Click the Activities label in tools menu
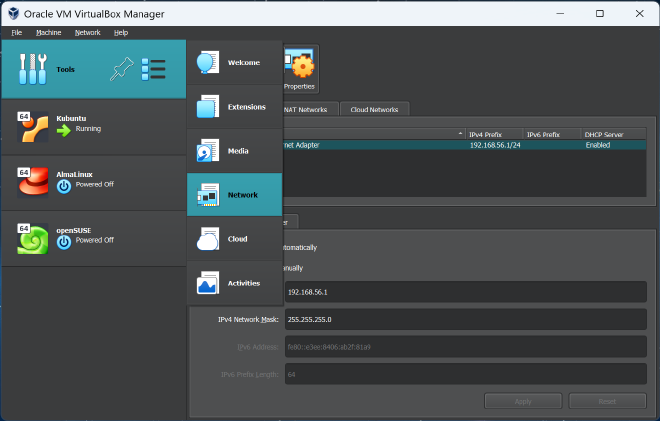 (x=244, y=283)
